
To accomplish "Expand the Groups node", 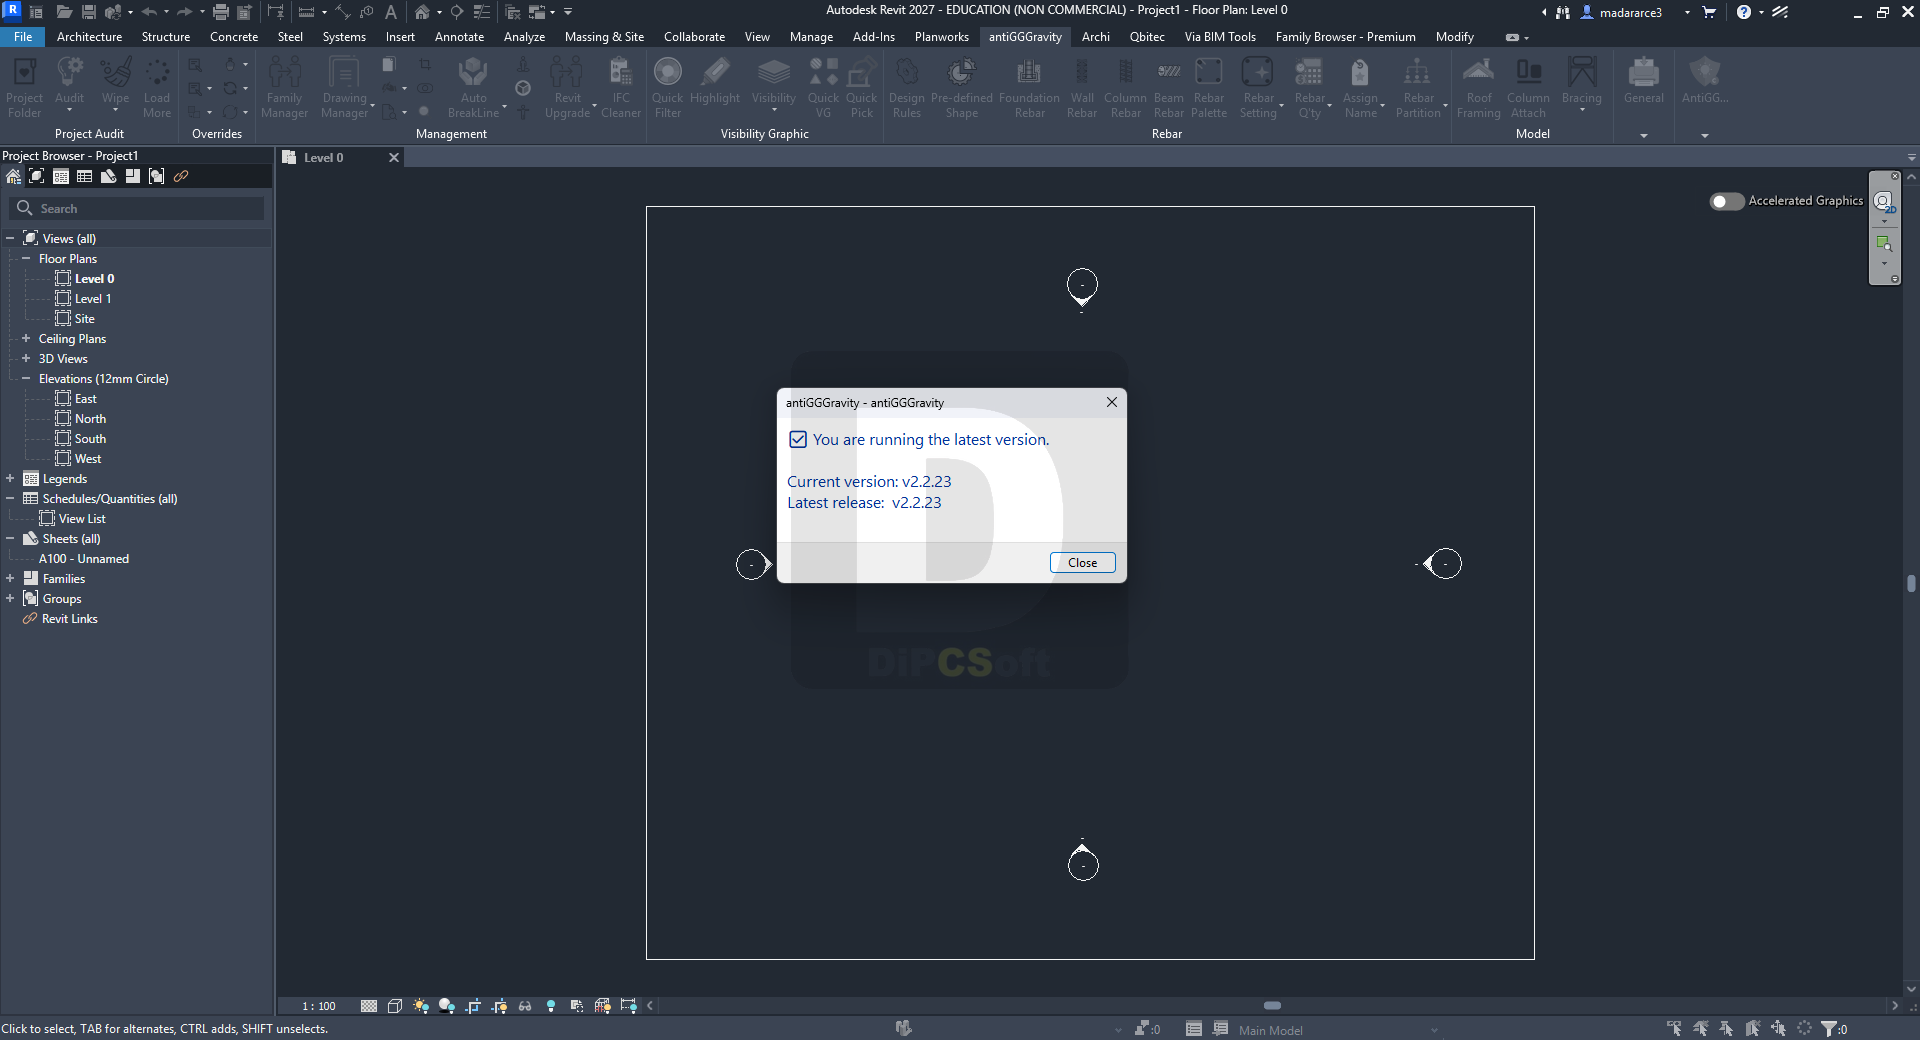I will [x=10, y=599].
